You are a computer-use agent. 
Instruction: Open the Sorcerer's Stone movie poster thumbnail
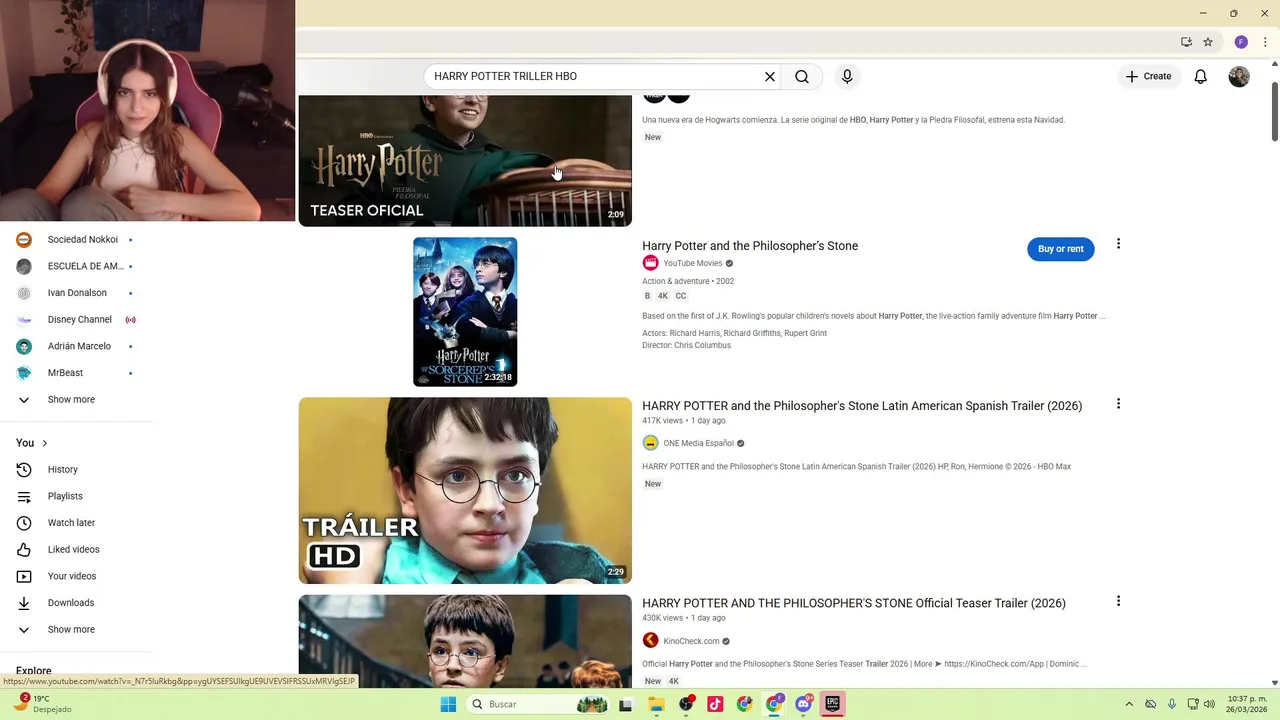pyautogui.click(x=465, y=312)
